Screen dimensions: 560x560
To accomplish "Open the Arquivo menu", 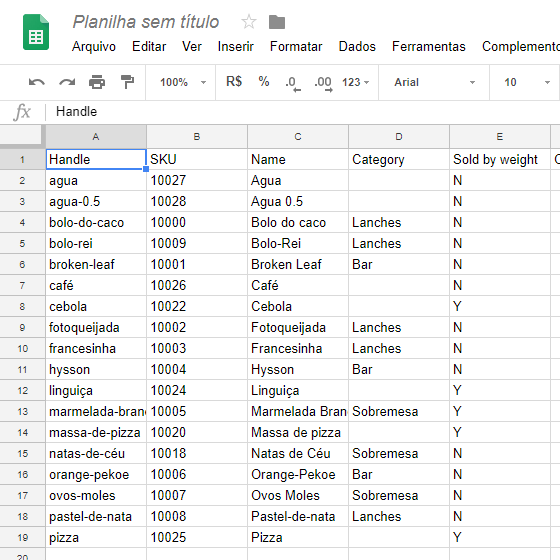I will [94, 47].
